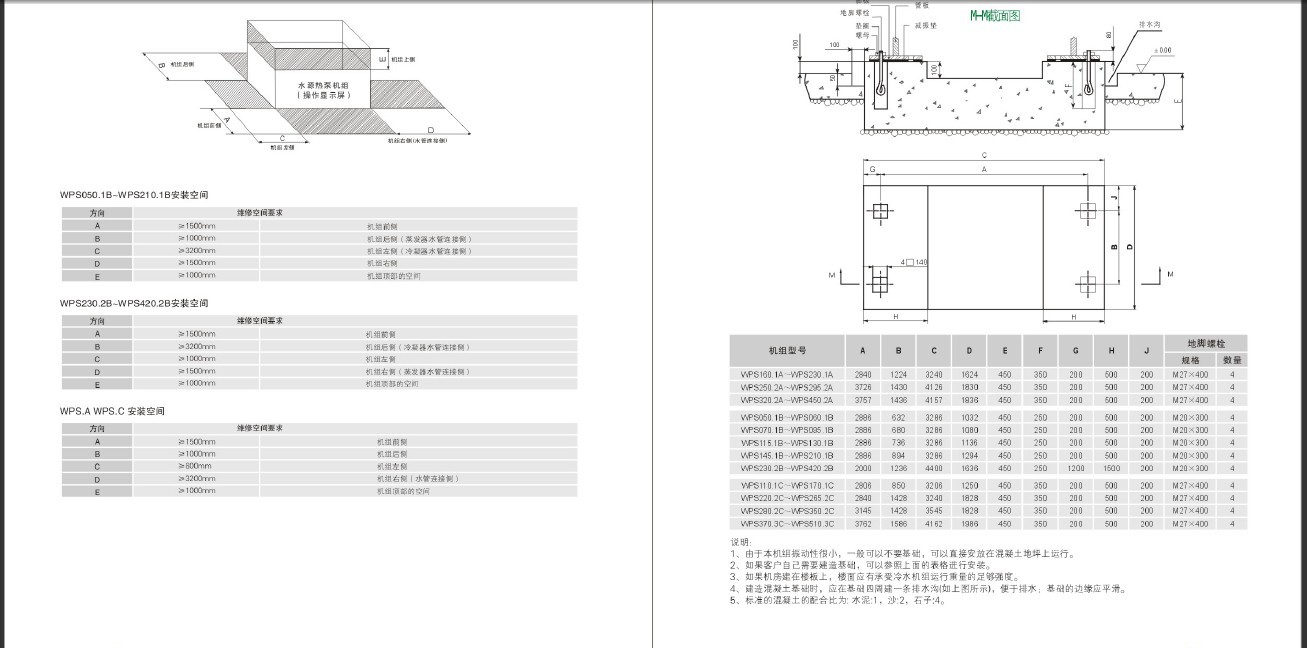
Task: Click the WPS.A WPS.C 安装空间 heading
Action: coord(112,411)
